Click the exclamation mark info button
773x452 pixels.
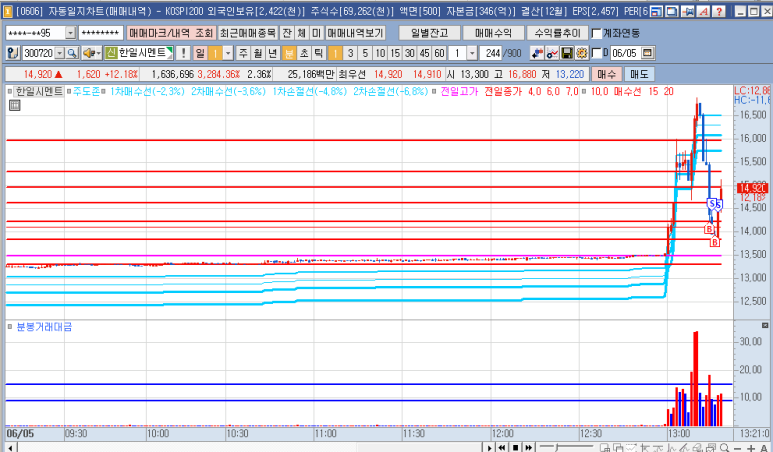tap(183, 53)
